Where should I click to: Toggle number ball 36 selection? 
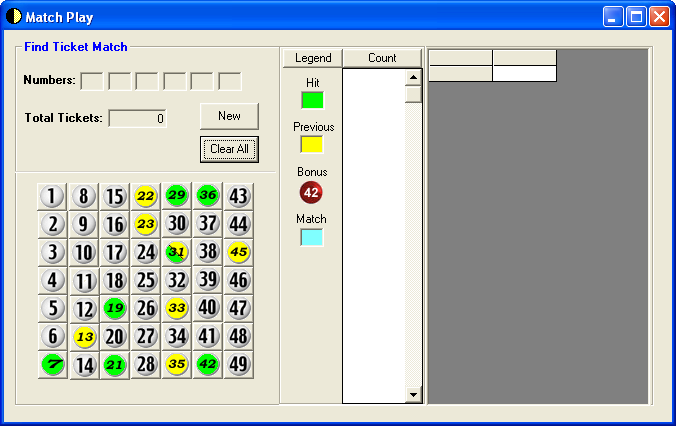pos(208,196)
